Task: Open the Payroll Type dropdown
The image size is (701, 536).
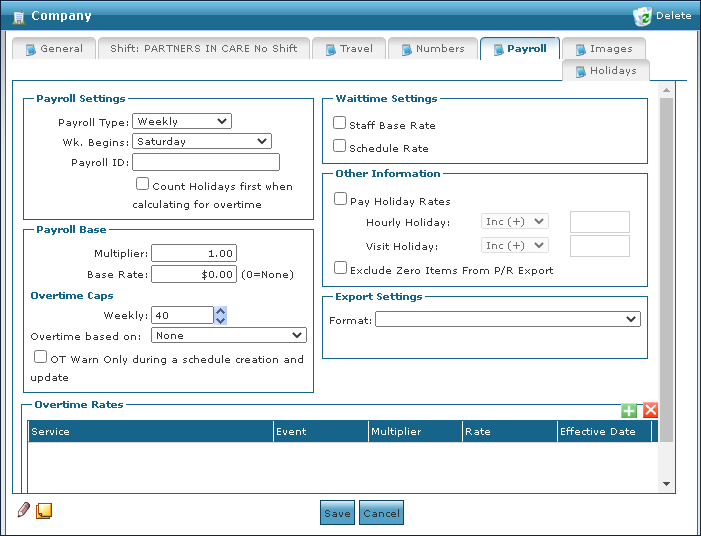Action: pyautogui.click(x=182, y=121)
